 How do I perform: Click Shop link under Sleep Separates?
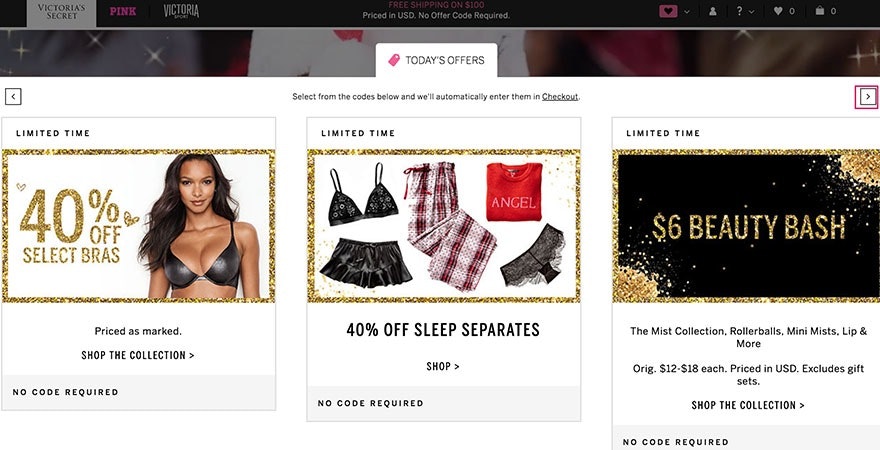point(443,366)
